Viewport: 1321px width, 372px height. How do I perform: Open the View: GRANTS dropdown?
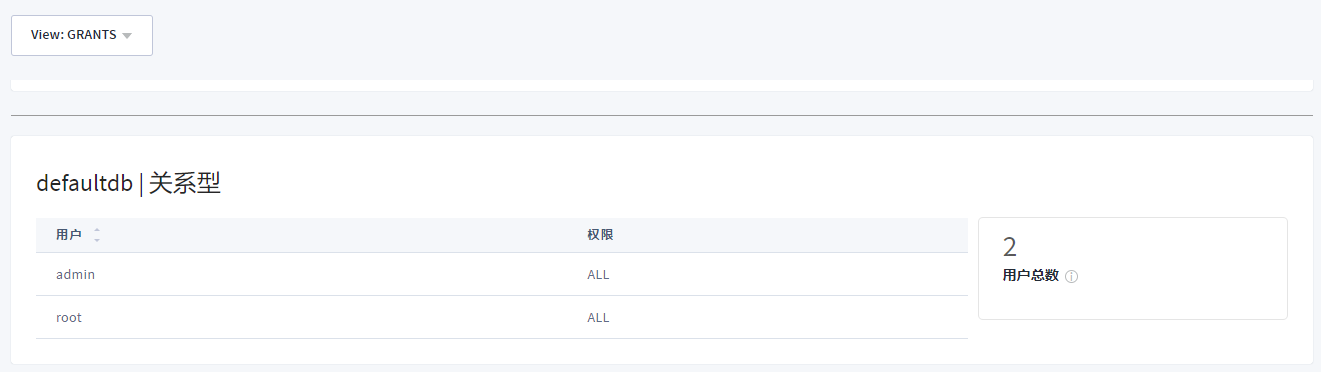(82, 35)
